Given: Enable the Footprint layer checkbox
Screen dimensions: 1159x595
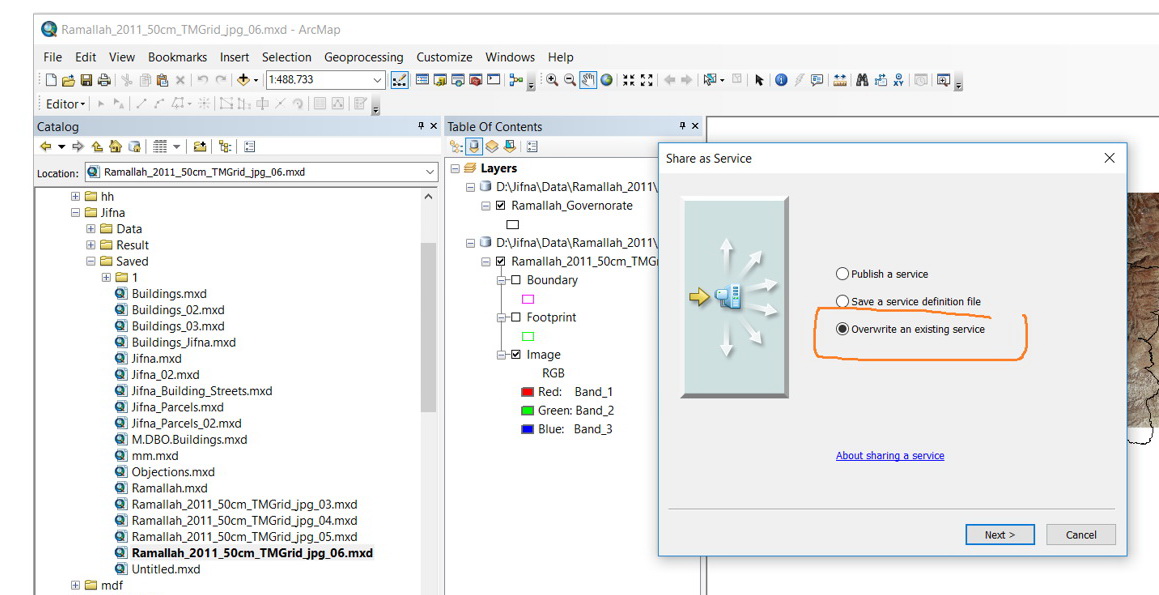Looking at the screenshot, I should coord(516,317).
